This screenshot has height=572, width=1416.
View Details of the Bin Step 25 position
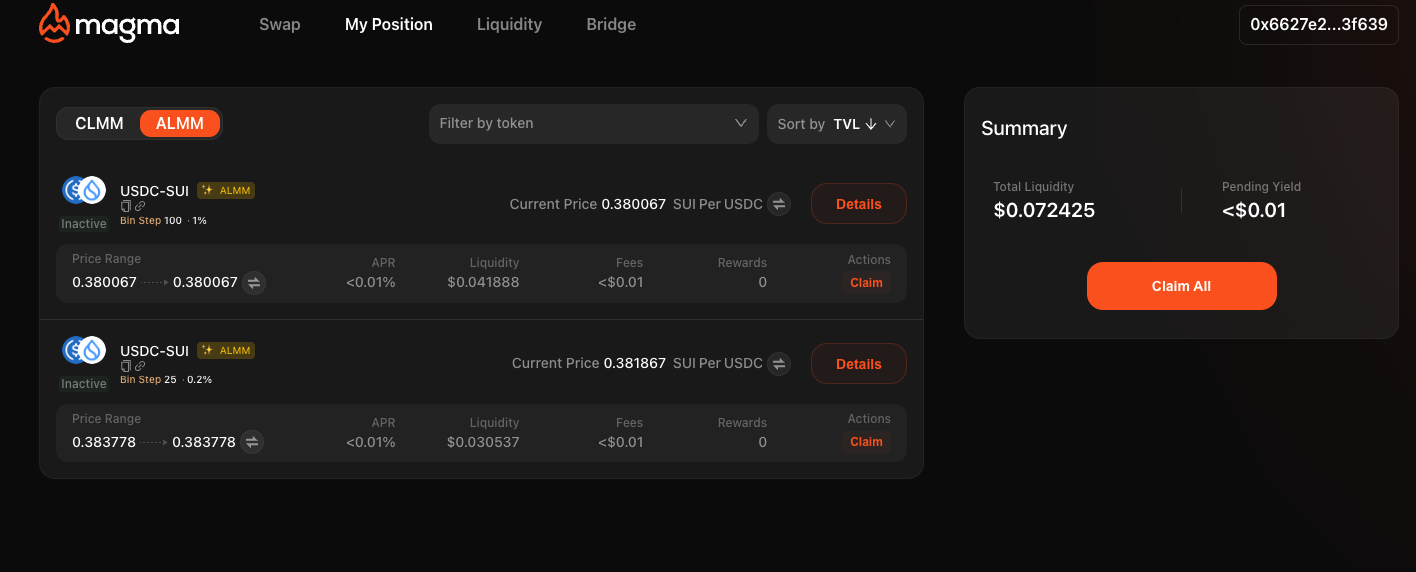coord(858,364)
